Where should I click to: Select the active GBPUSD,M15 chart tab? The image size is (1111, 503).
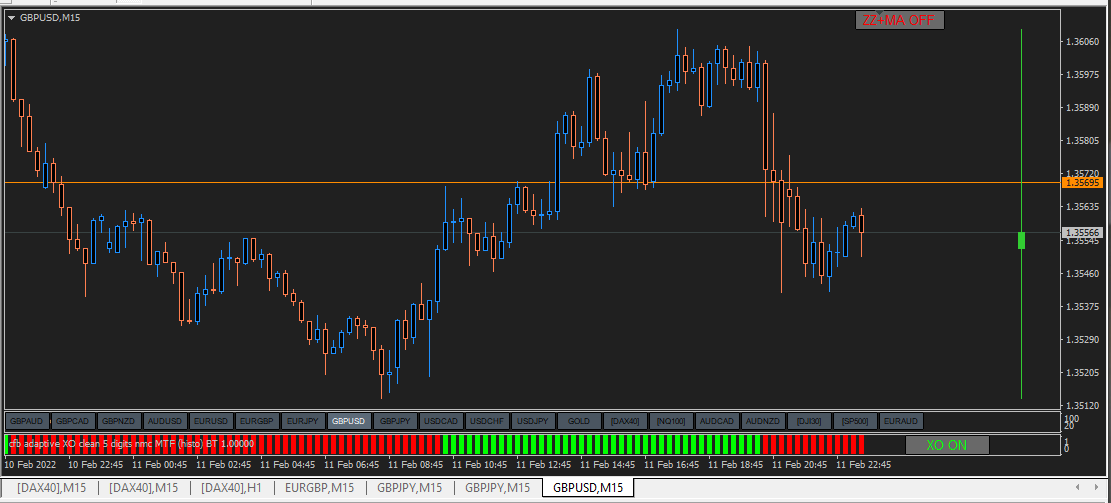coord(588,487)
